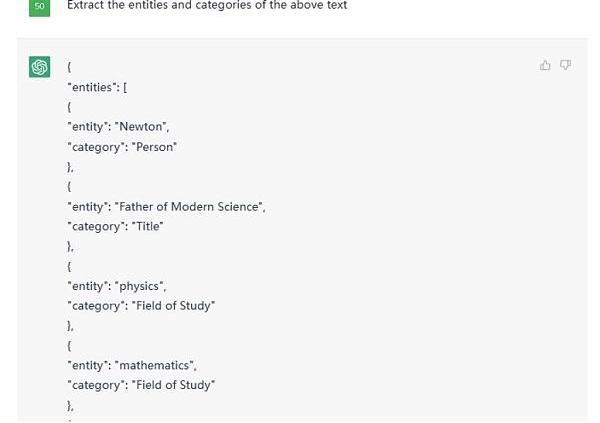Click the Field of Study line under physics
This screenshot has height=423, width=600.
141,306
